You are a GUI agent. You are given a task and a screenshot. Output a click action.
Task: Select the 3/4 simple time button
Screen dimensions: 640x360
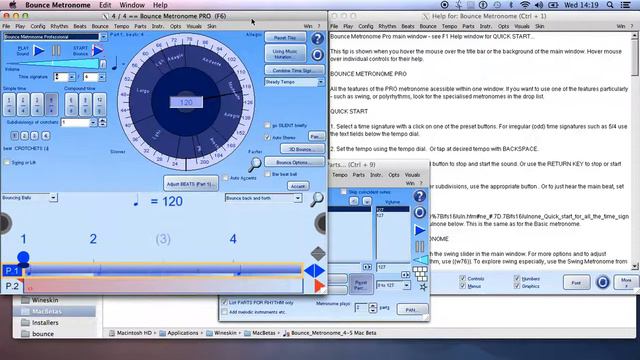(37, 104)
